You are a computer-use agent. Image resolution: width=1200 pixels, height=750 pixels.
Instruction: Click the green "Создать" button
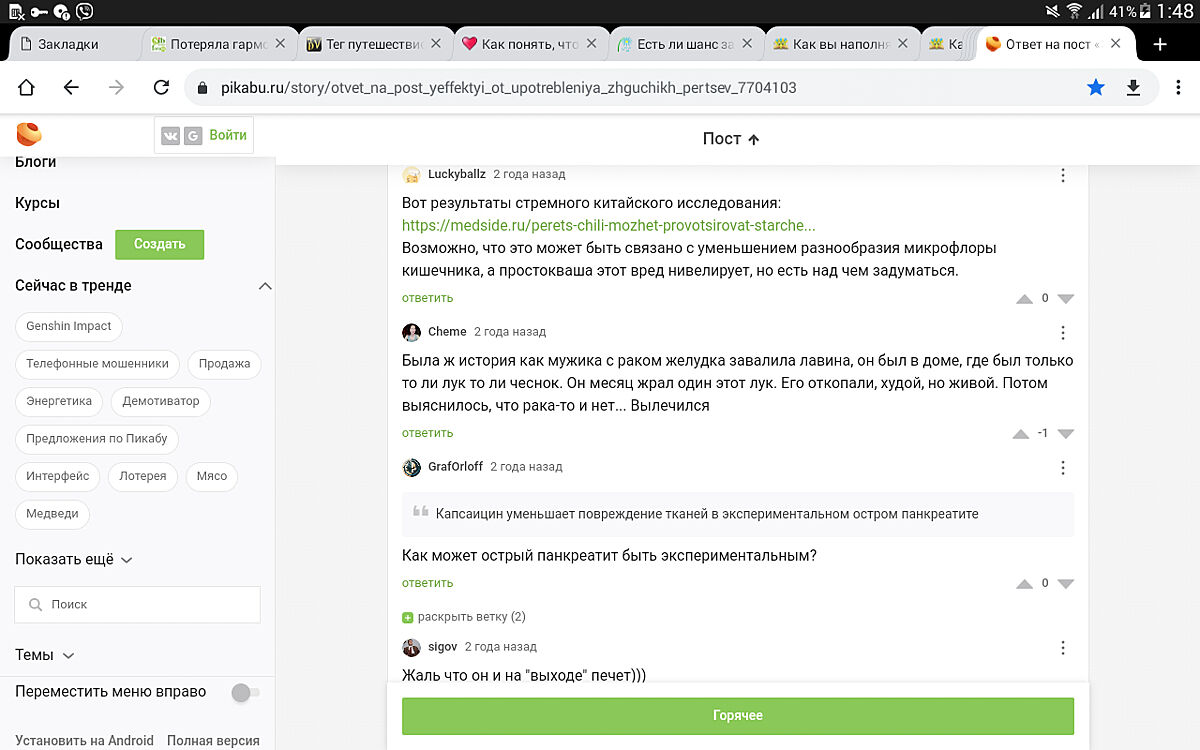point(159,245)
